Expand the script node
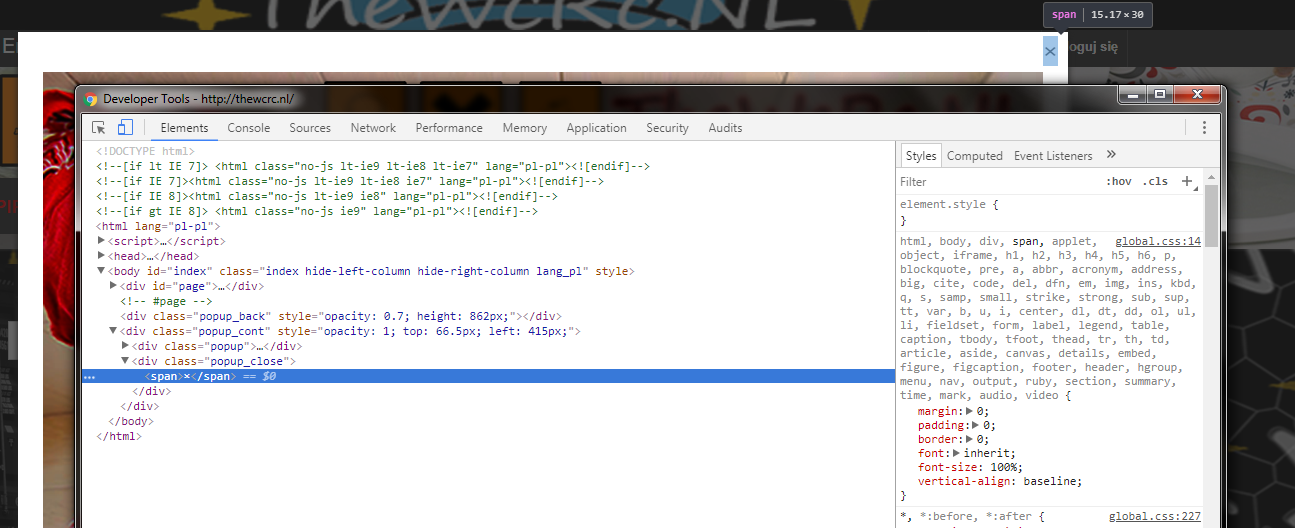 (x=101, y=241)
